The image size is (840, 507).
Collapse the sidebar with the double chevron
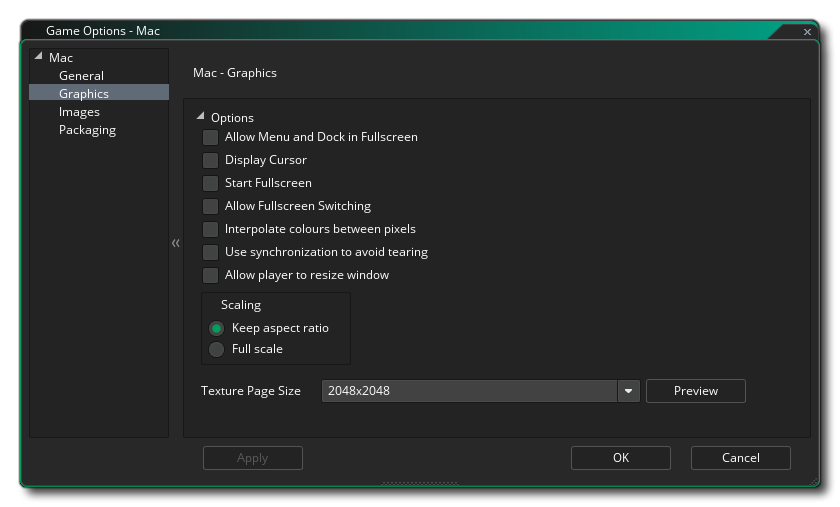click(x=176, y=243)
